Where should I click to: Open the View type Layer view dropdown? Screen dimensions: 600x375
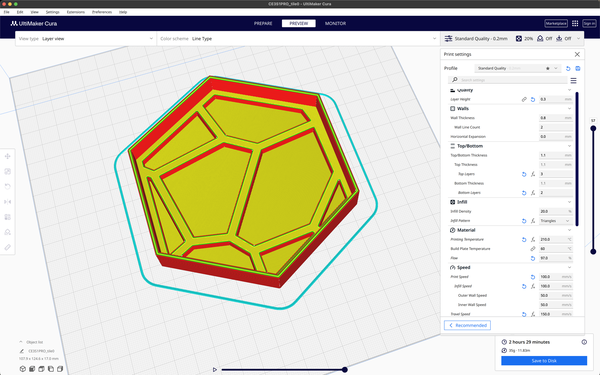(x=86, y=39)
